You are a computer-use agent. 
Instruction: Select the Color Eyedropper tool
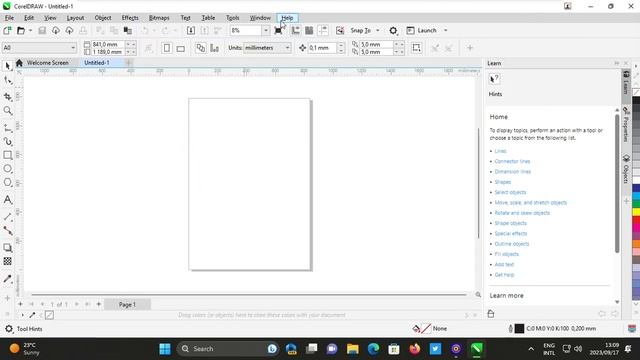pos(7,279)
